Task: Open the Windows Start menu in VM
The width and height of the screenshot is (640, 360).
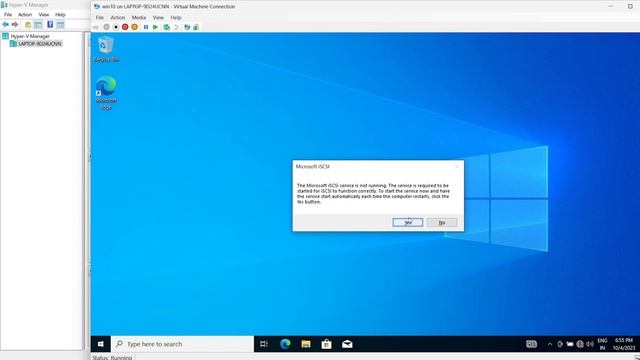Action: pyautogui.click(x=100, y=344)
